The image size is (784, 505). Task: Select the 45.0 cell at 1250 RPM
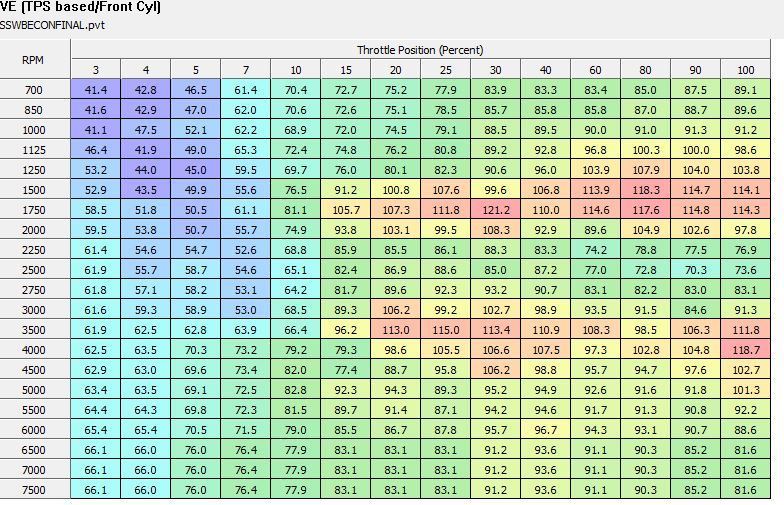click(196, 170)
